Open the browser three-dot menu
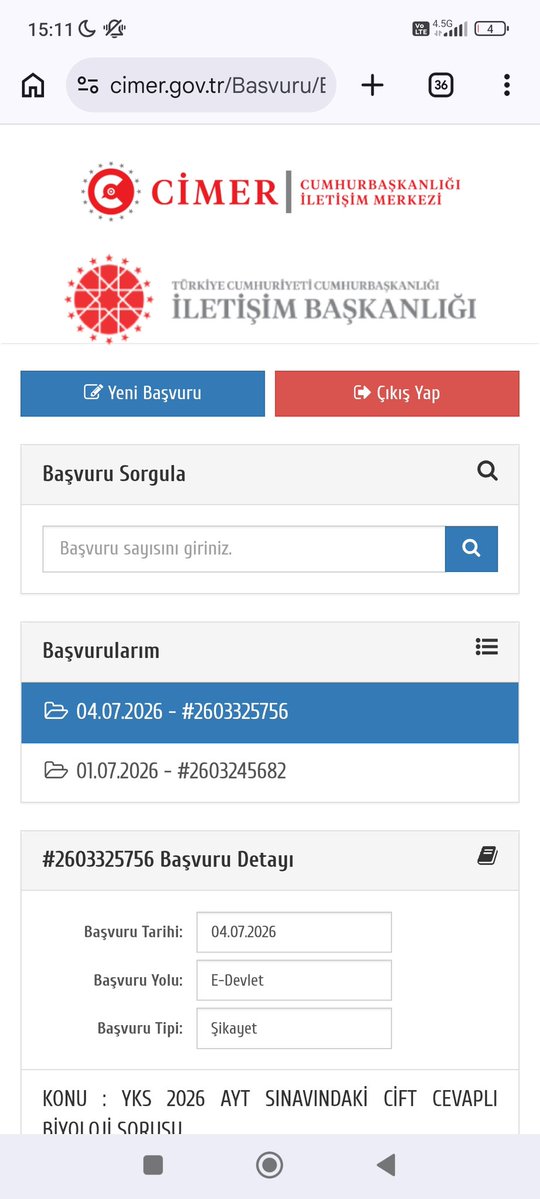The width and height of the screenshot is (540, 1199). tap(506, 86)
